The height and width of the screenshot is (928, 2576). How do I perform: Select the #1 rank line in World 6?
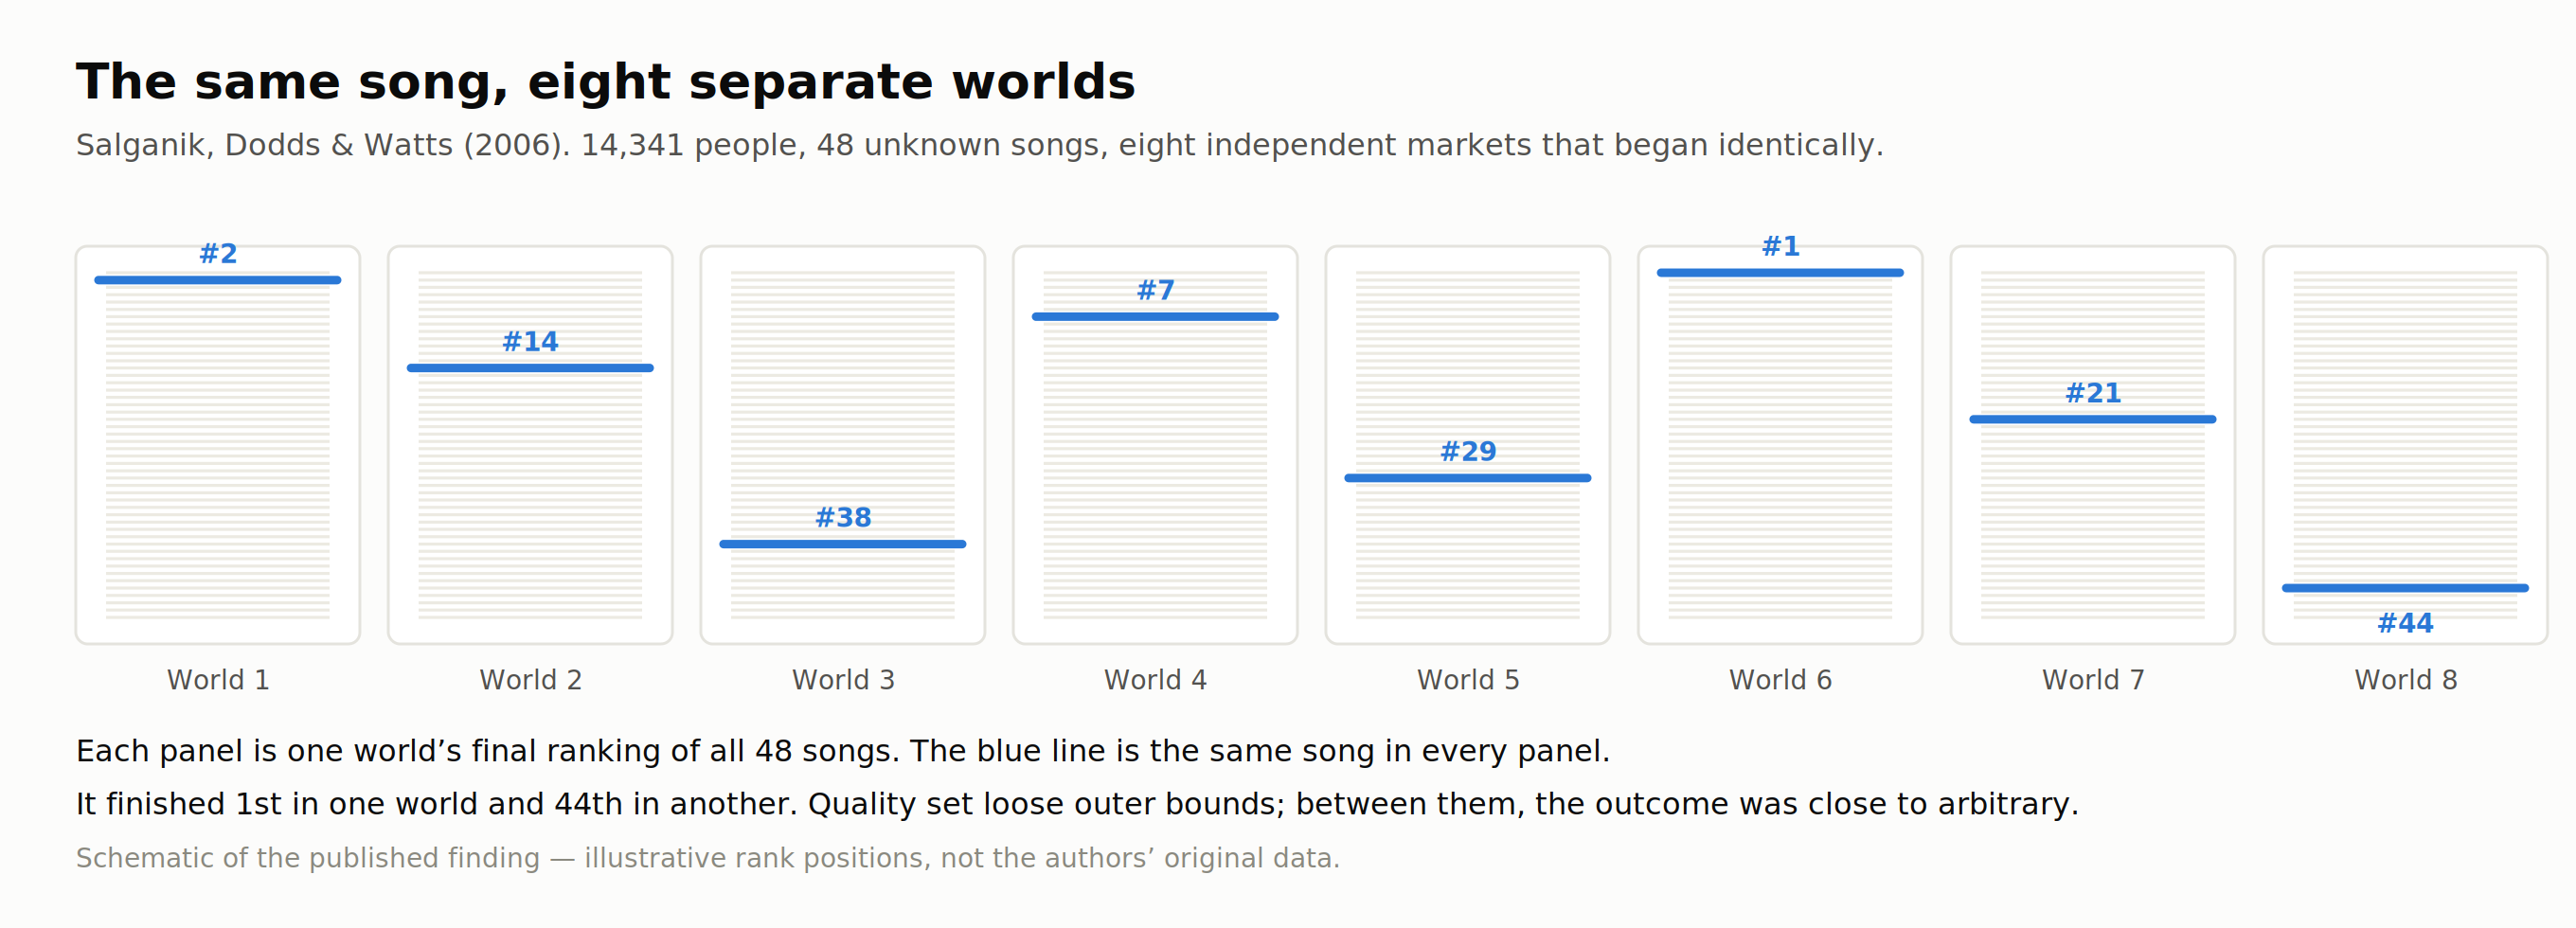pyautogui.click(x=1780, y=273)
